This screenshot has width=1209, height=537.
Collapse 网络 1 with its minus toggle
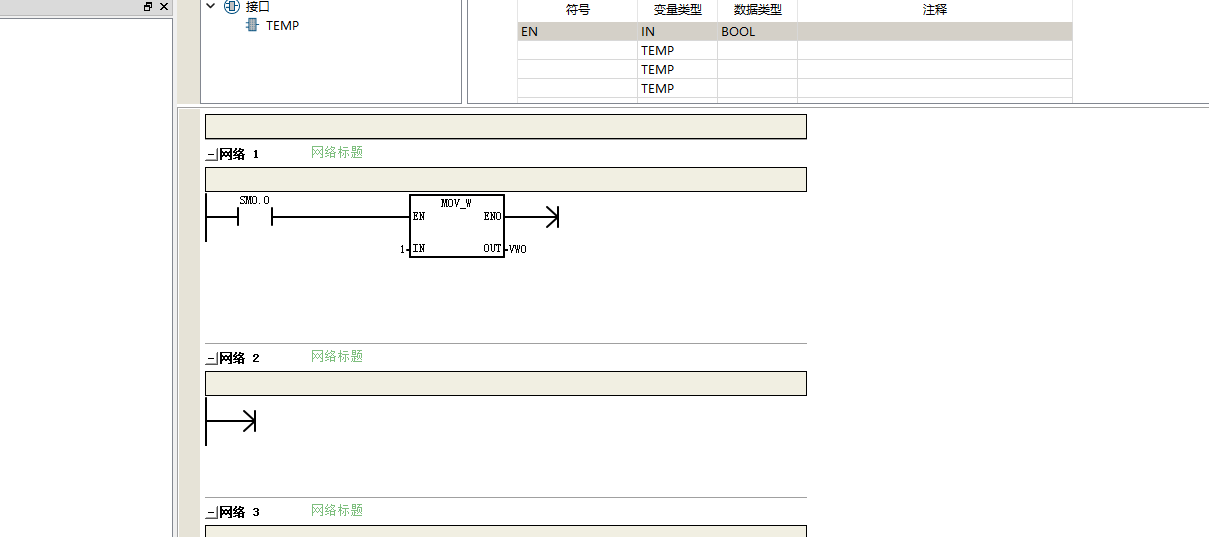pyautogui.click(x=211, y=155)
